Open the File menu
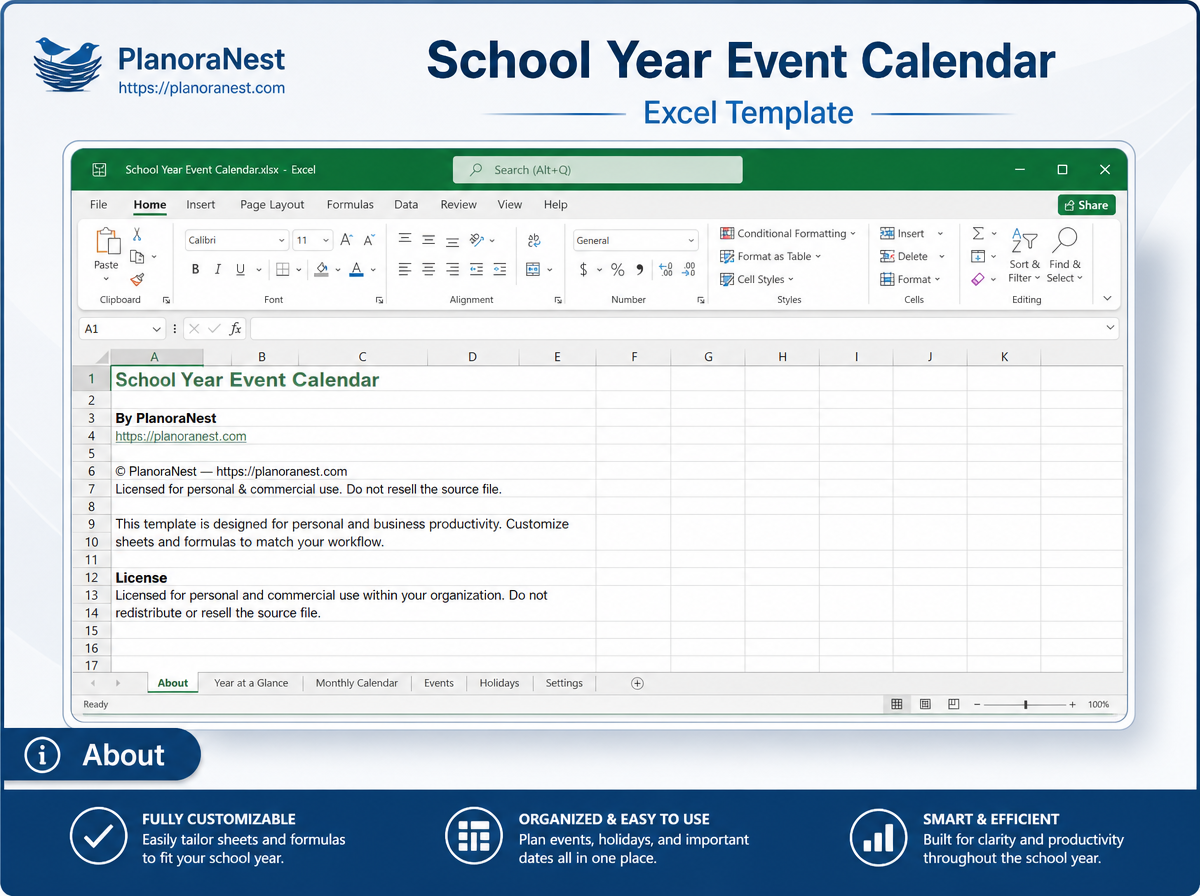The image size is (1200, 896). point(98,205)
